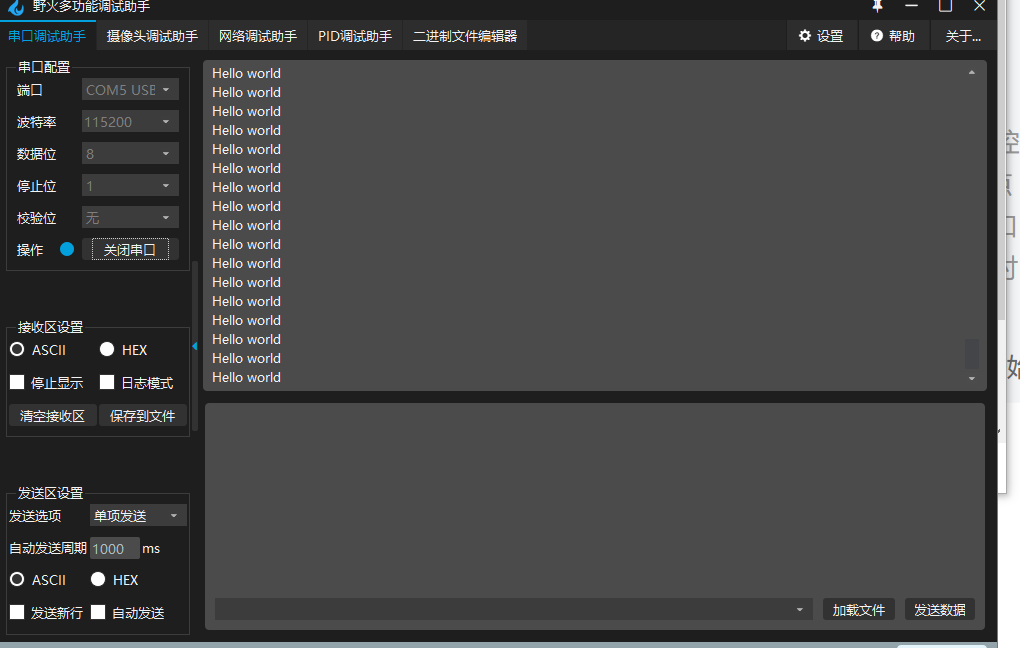The width and height of the screenshot is (1020, 648).
Task: Enable the 发送新行 checkbox
Action: pyautogui.click(x=18, y=612)
